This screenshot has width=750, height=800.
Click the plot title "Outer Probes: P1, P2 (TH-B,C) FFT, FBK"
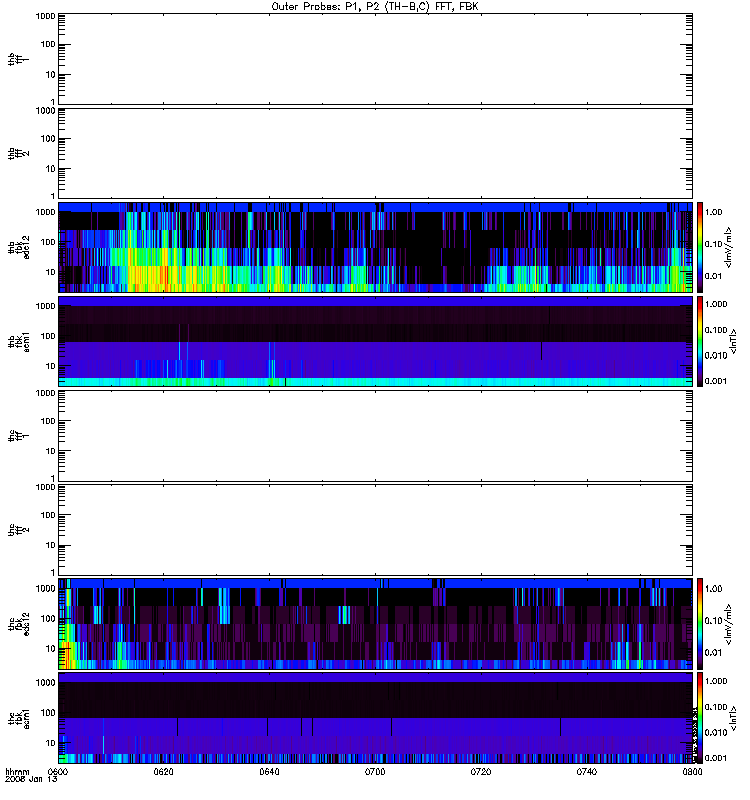(375, 7)
